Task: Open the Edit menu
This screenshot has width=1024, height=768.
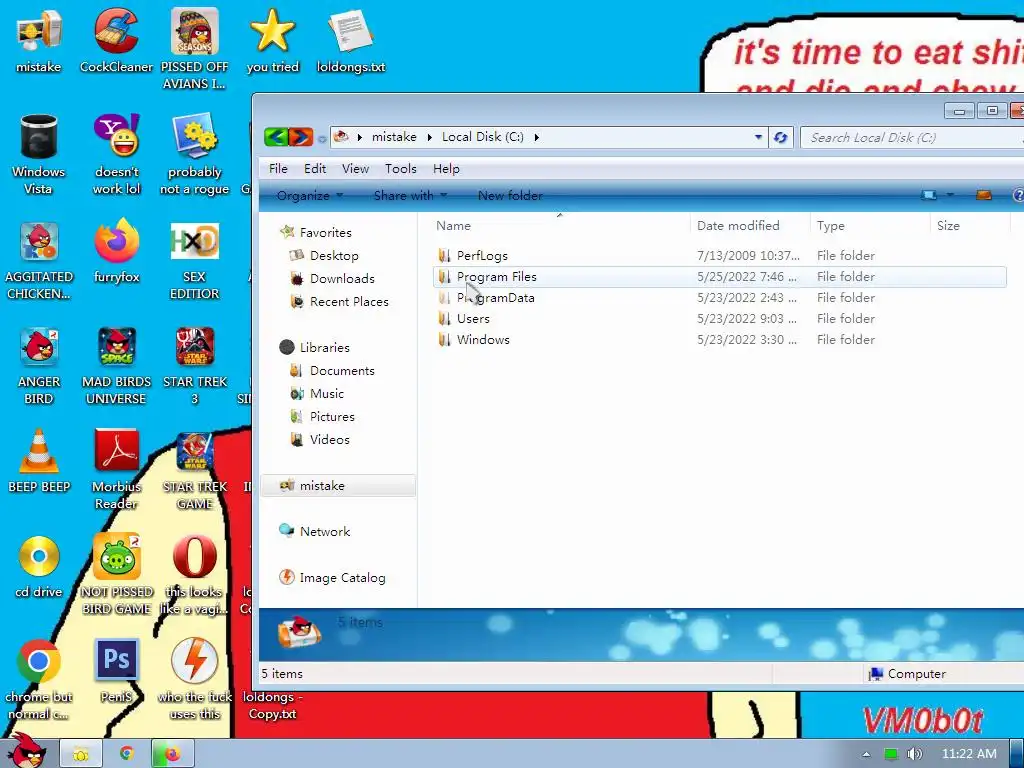Action: click(x=315, y=168)
